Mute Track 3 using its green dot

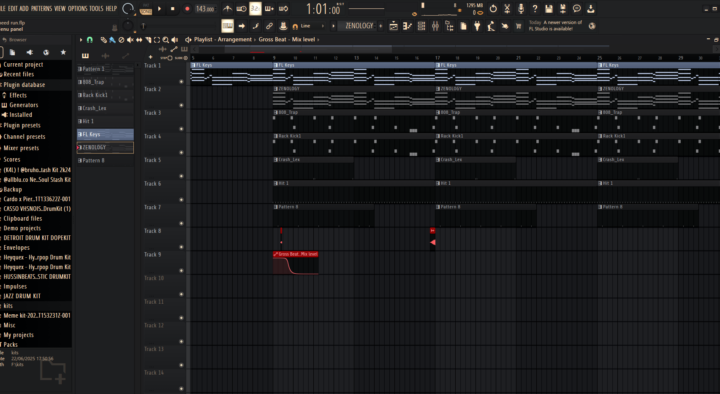181,129
